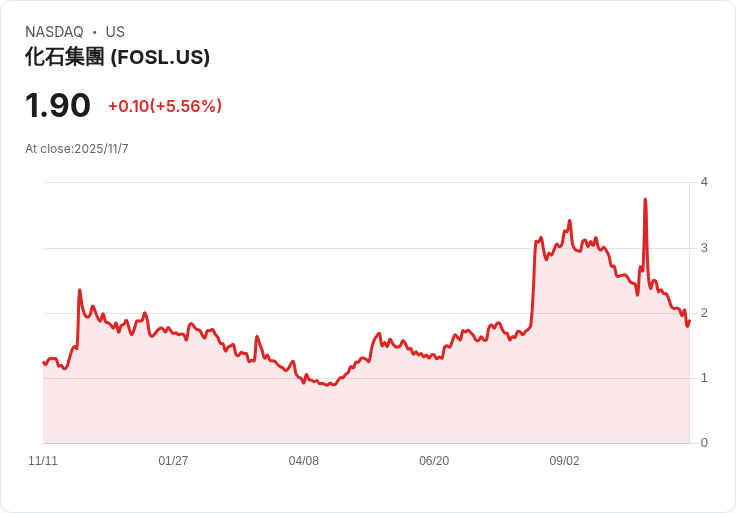736x513 pixels.
Task: Click the stock name 化石集團 (FOSL.US)
Action: coord(117,57)
